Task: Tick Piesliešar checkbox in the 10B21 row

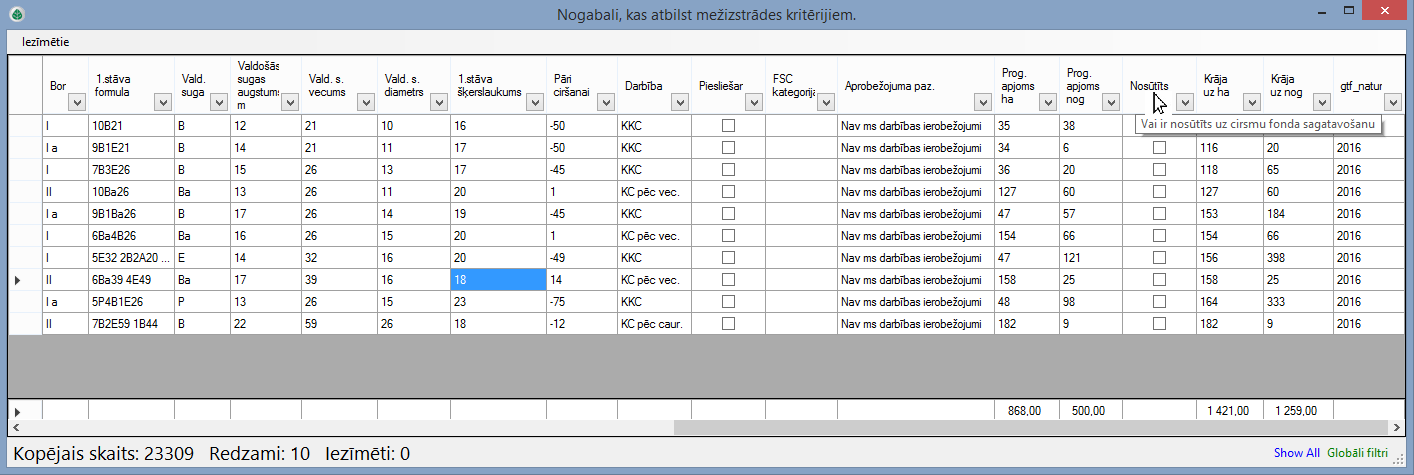Action: 729,126
